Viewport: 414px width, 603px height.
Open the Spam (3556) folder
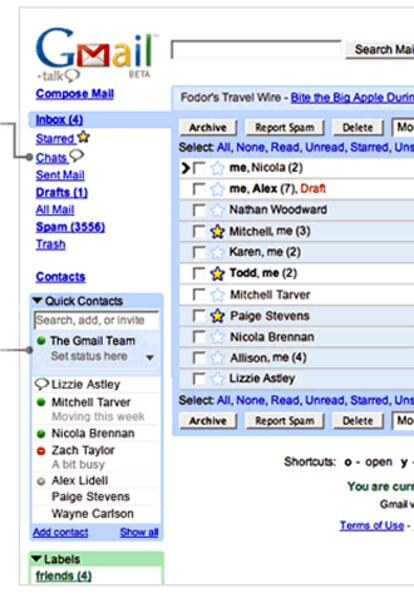[x=70, y=227]
